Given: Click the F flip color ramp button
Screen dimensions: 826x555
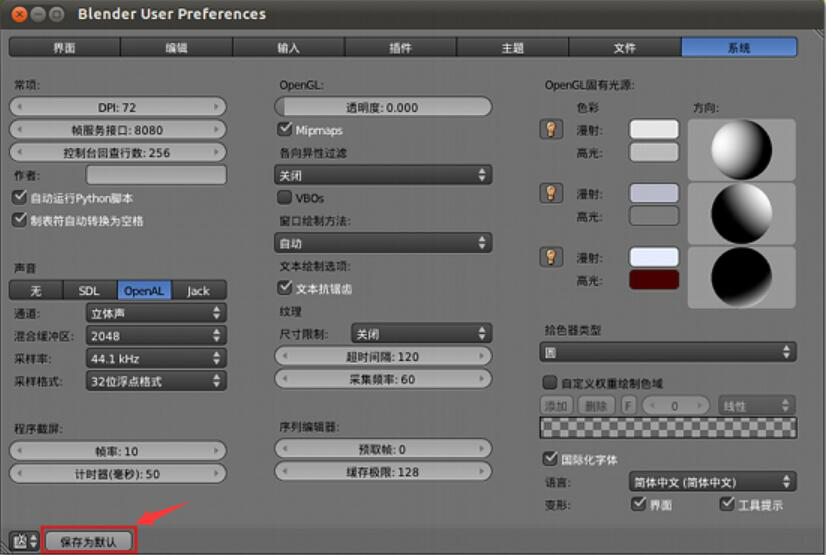Looking at the screenshot, I should pyautogui.click(x=628, y=405).
